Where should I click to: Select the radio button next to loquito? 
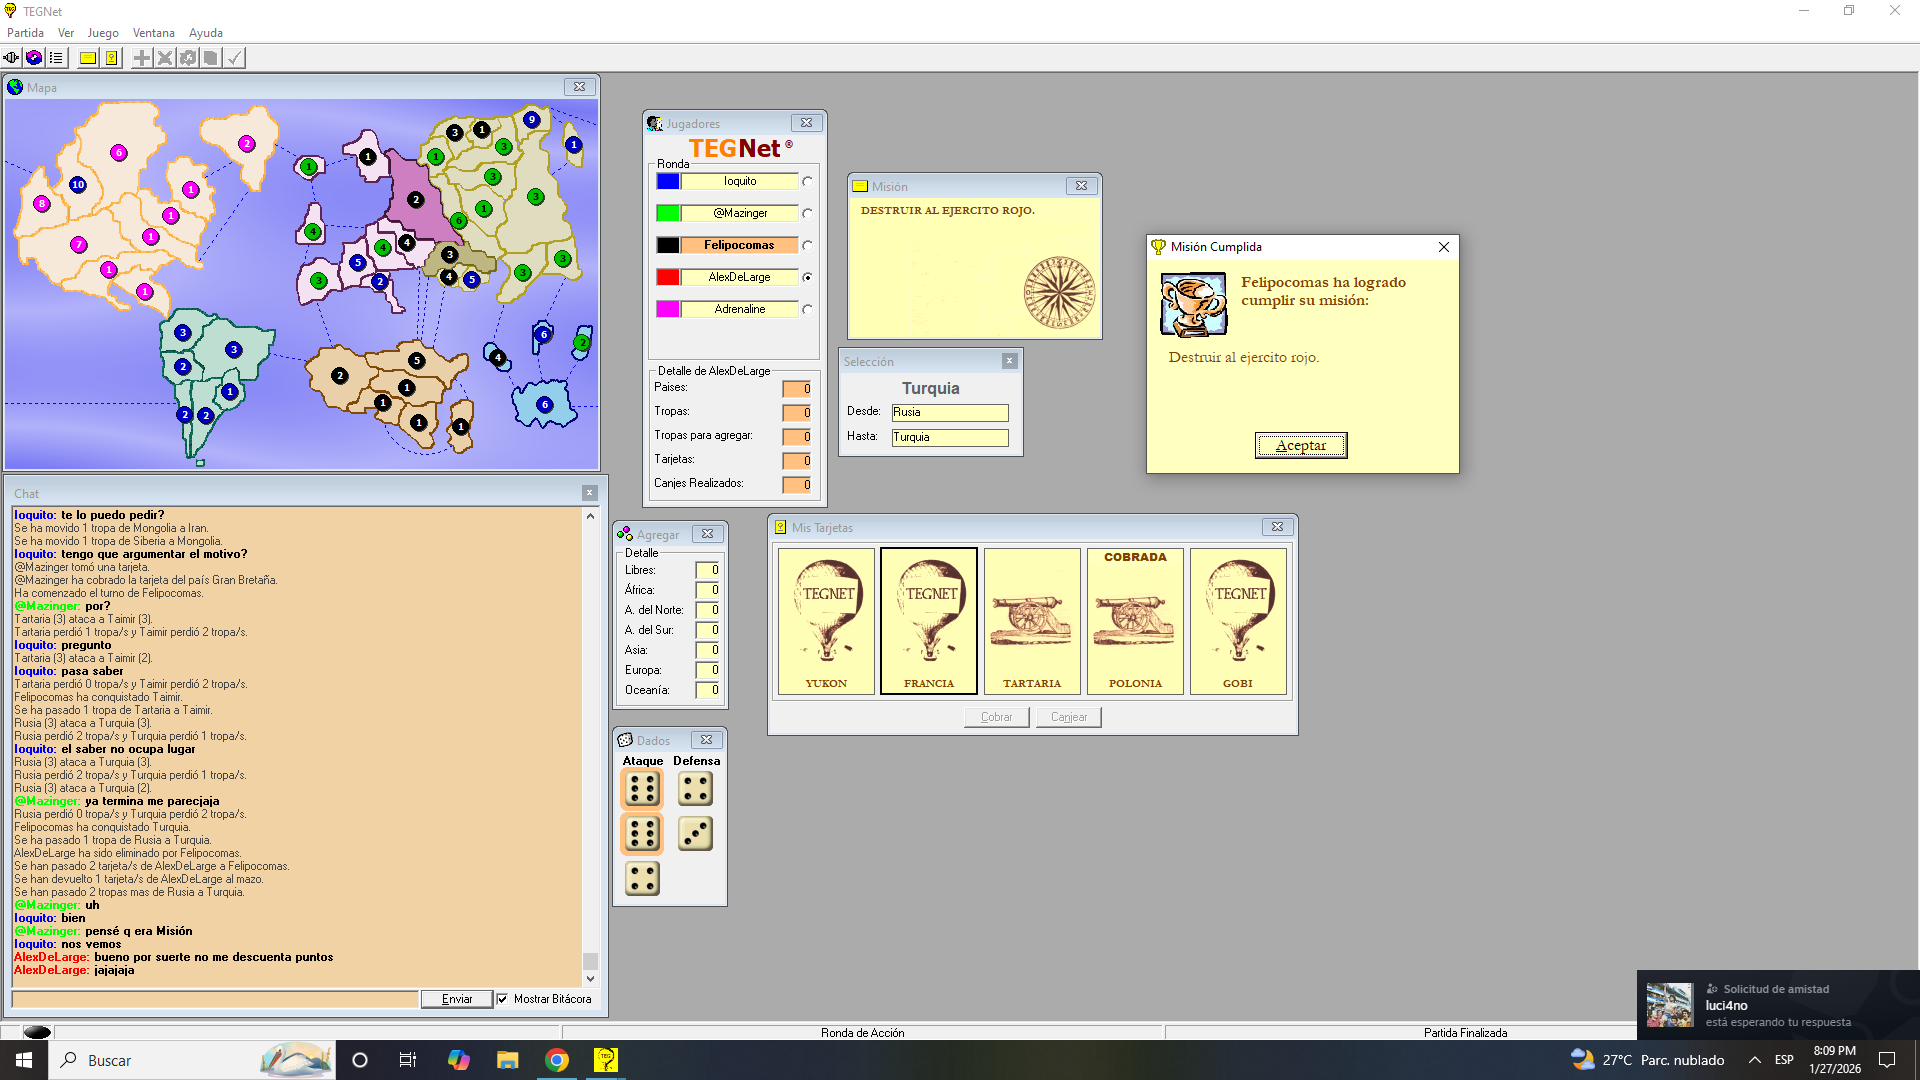(807, 182)
